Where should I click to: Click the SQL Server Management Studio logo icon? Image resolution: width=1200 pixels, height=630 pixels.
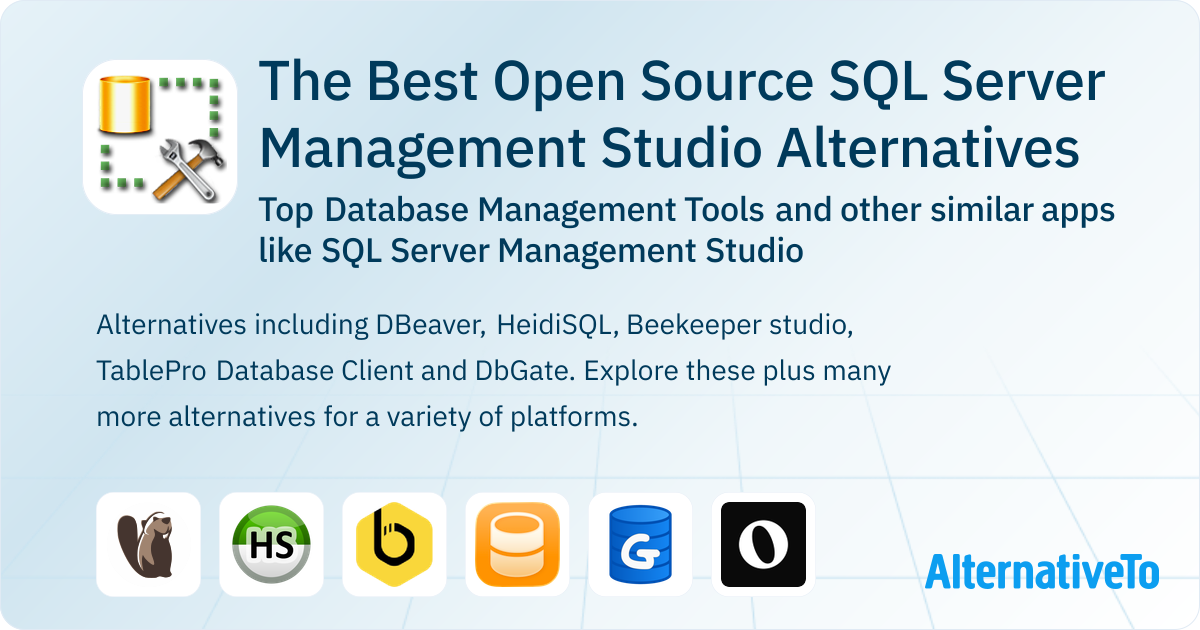click(x=160, y=137)
